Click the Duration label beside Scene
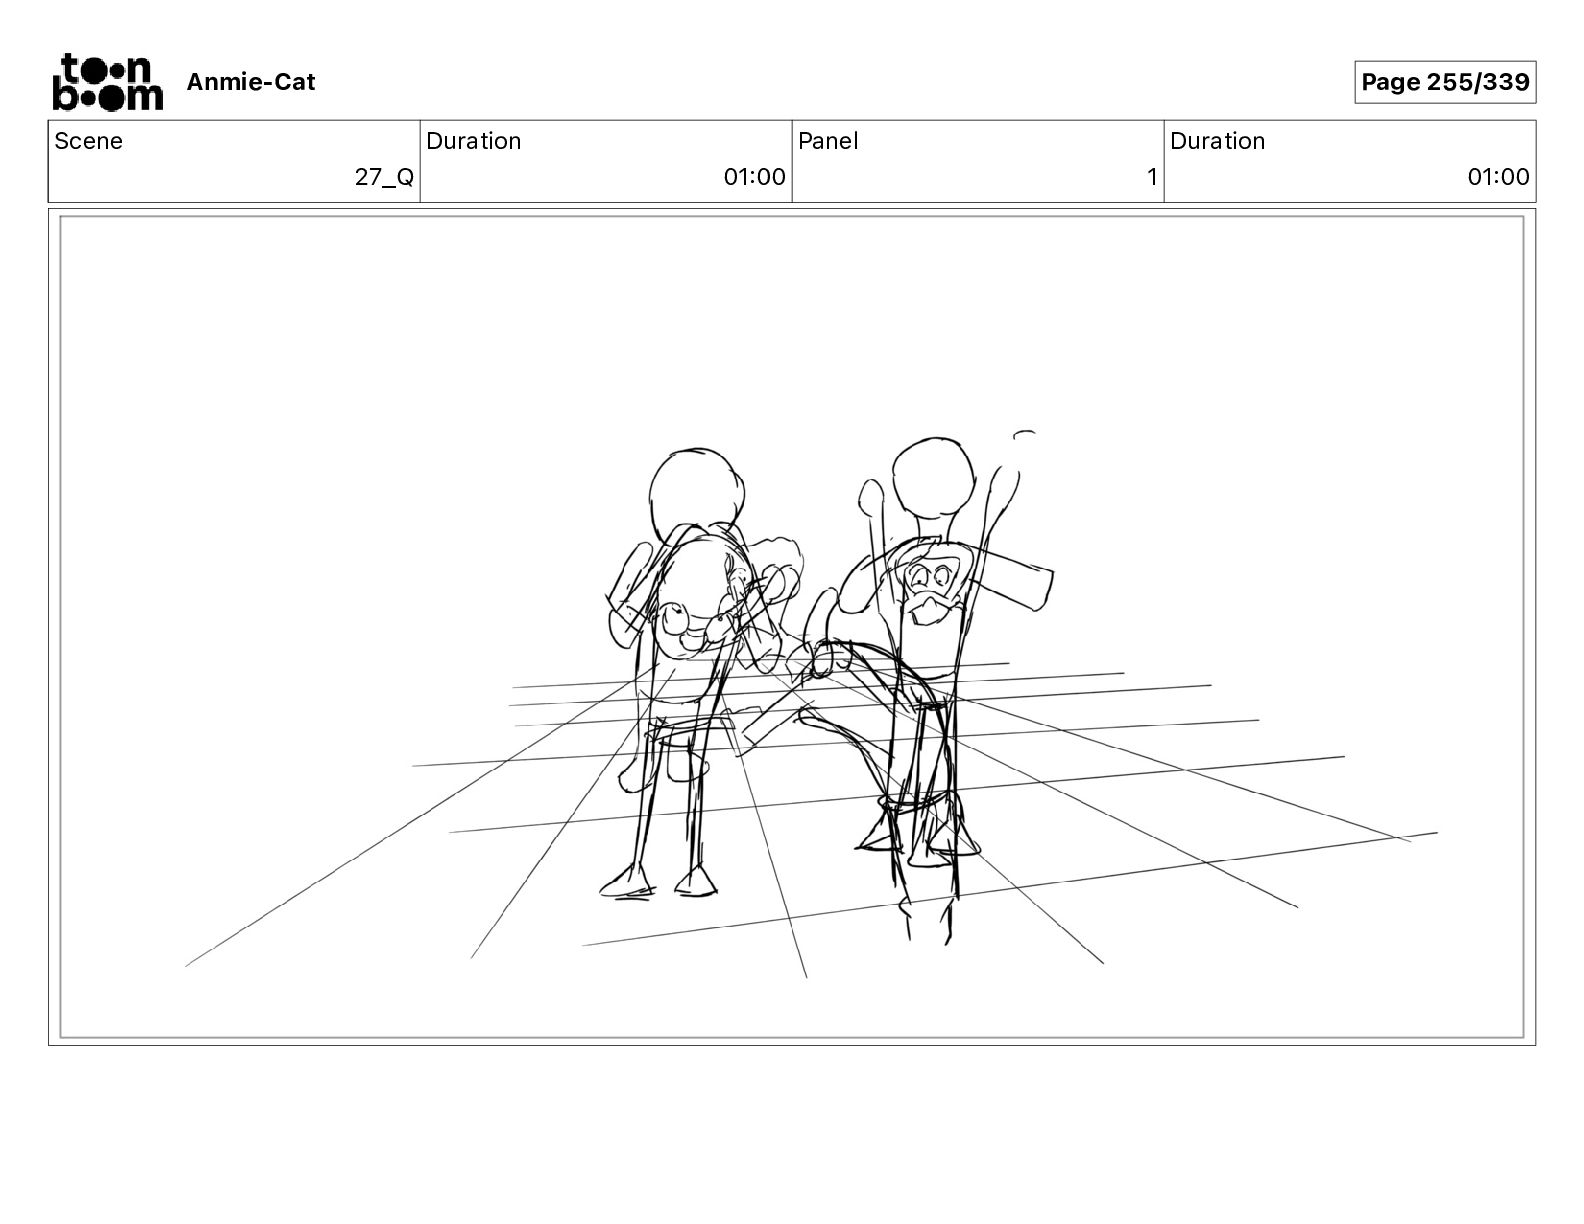 click(x=474, y=141)
